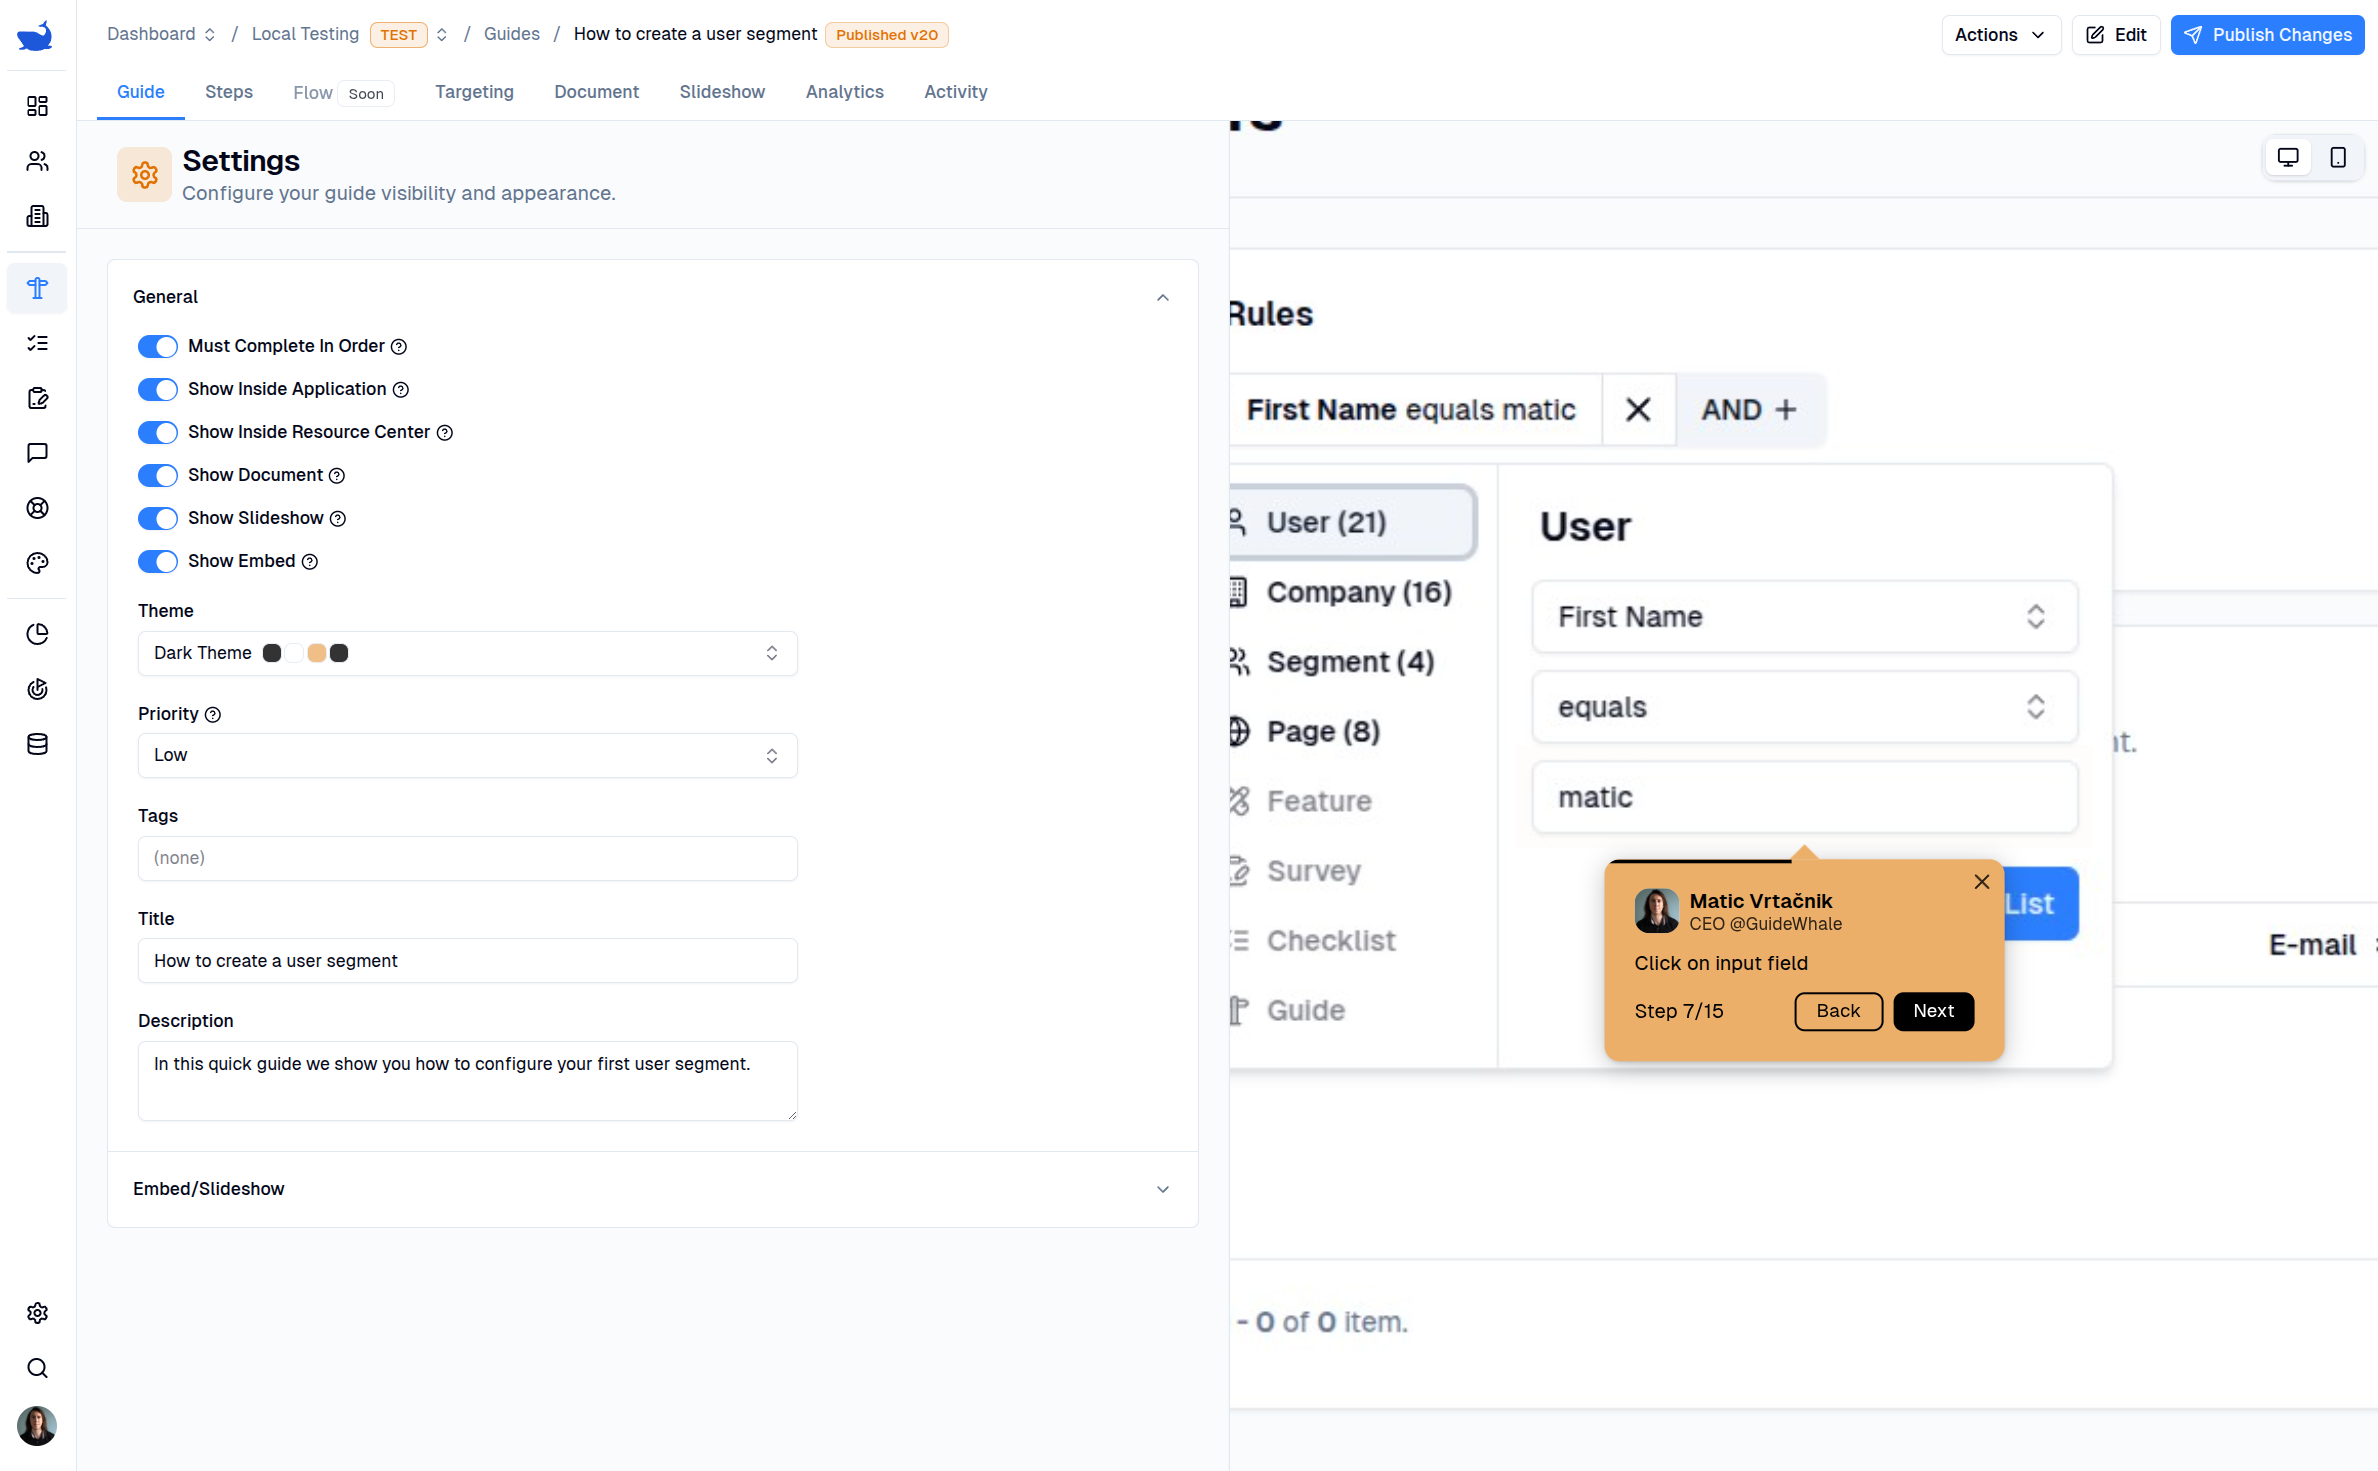Switch preview to mobile device icon
Screen dimensions: 2378x1471
pyautogui.click(x=2338, y=157)
